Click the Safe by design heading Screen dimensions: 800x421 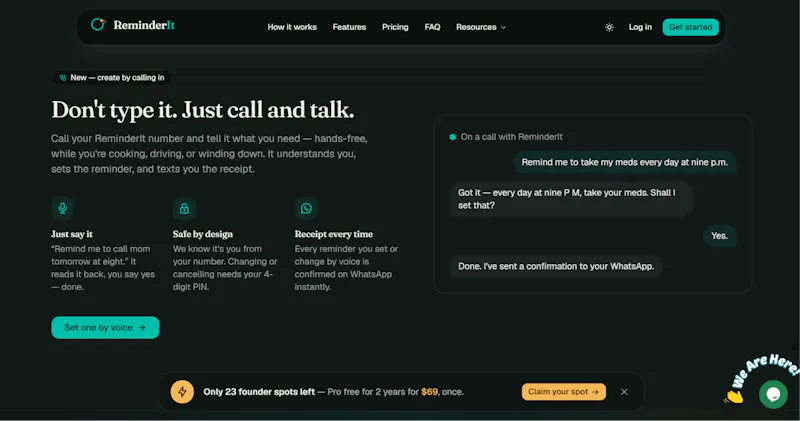coord(203,234)
